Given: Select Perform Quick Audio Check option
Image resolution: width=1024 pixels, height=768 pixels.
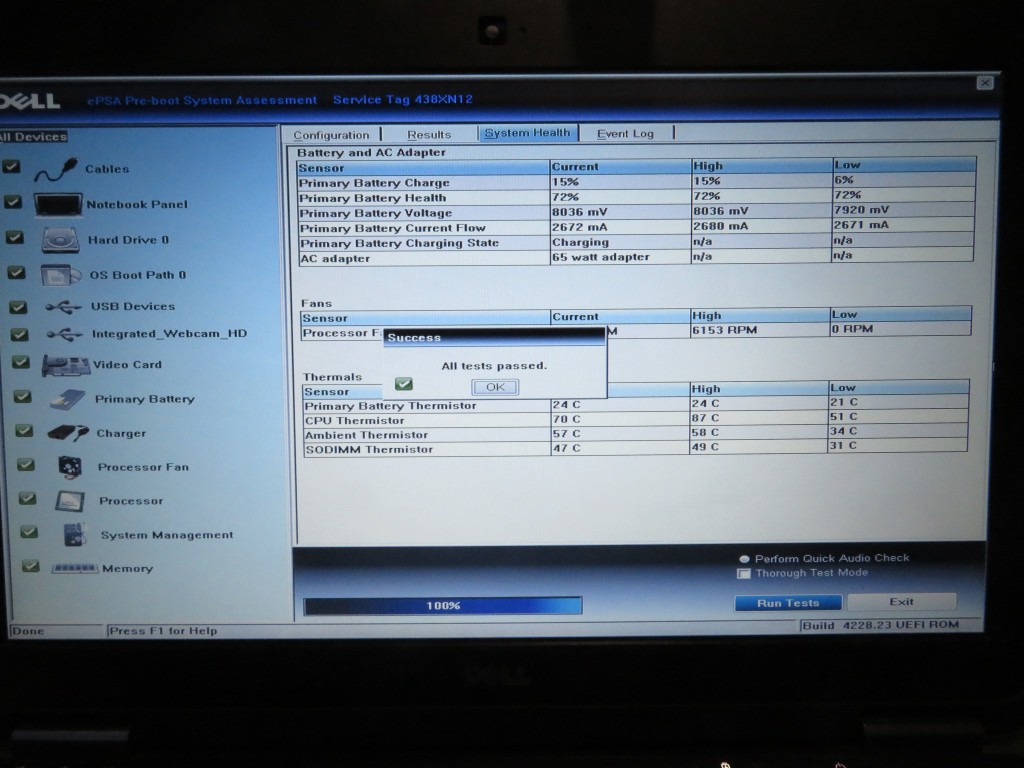Looking at the screenshot, I should point(744,559).
